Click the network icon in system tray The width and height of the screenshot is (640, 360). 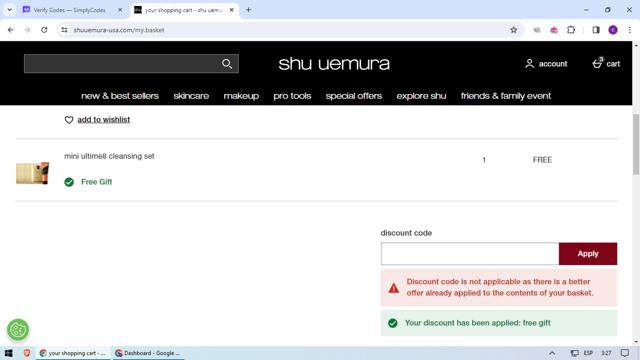click(x=574, y=353)
